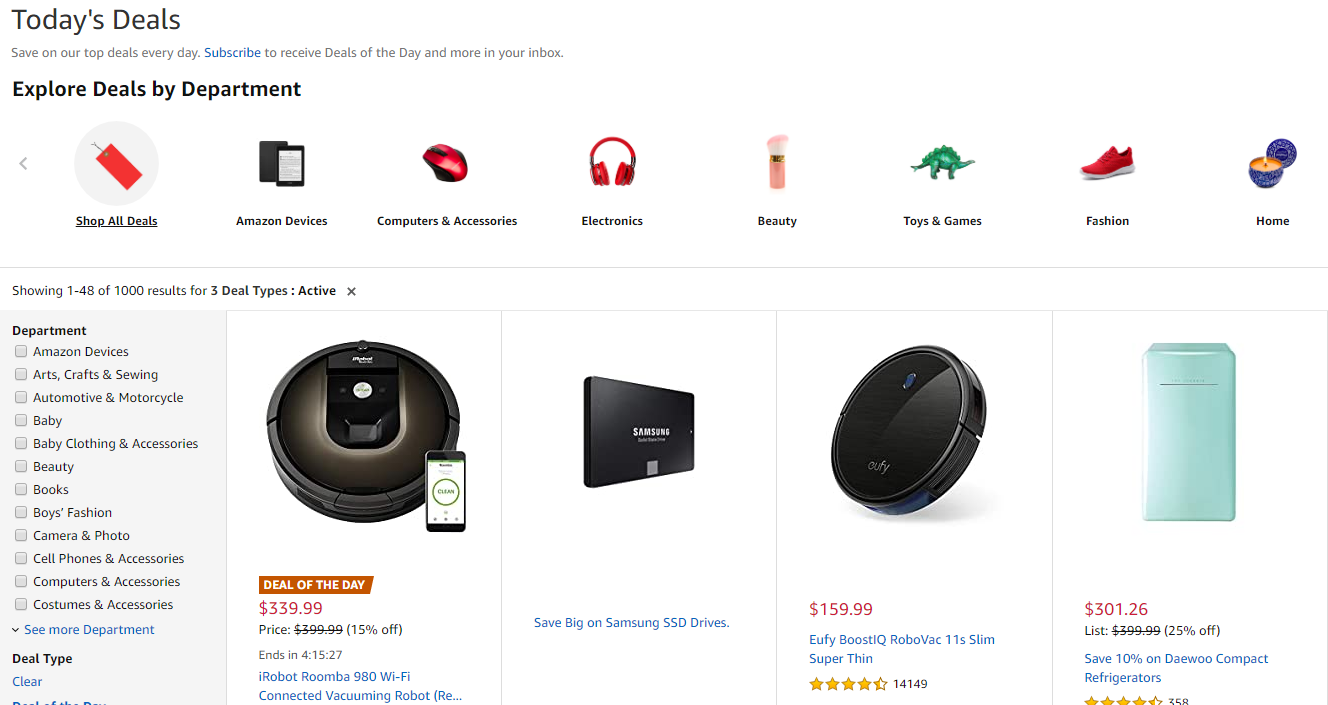1328x705 pixels.
Task: Remove the 3 Deal Types Active filter
Action: coord(351,292)
